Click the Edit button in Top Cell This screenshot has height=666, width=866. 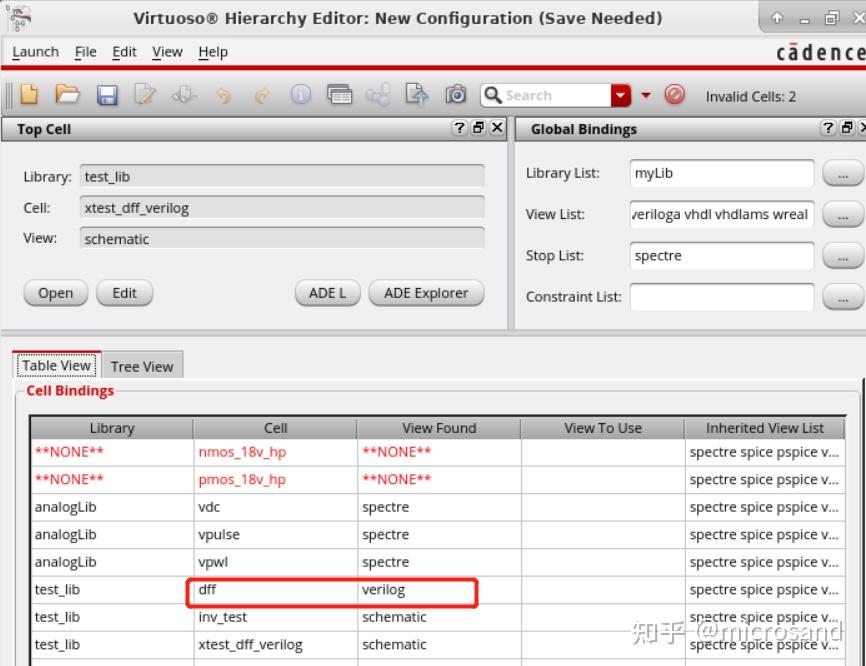124,293
